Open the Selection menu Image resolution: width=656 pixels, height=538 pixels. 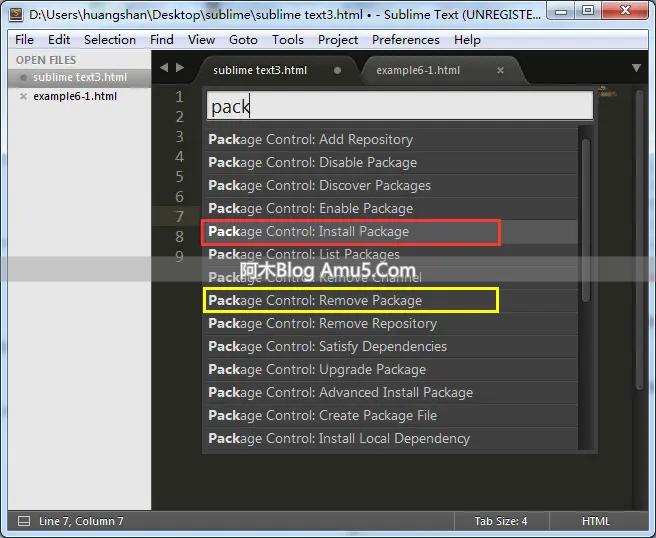click(110, 40)
